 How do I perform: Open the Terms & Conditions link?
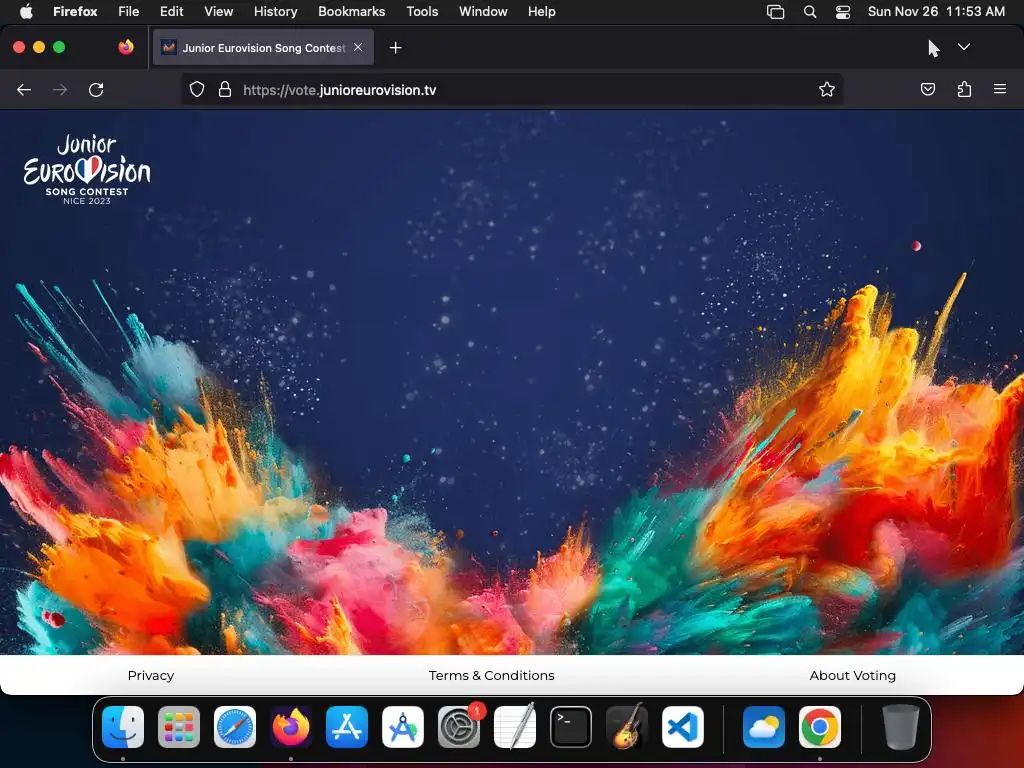pos(492,675)
